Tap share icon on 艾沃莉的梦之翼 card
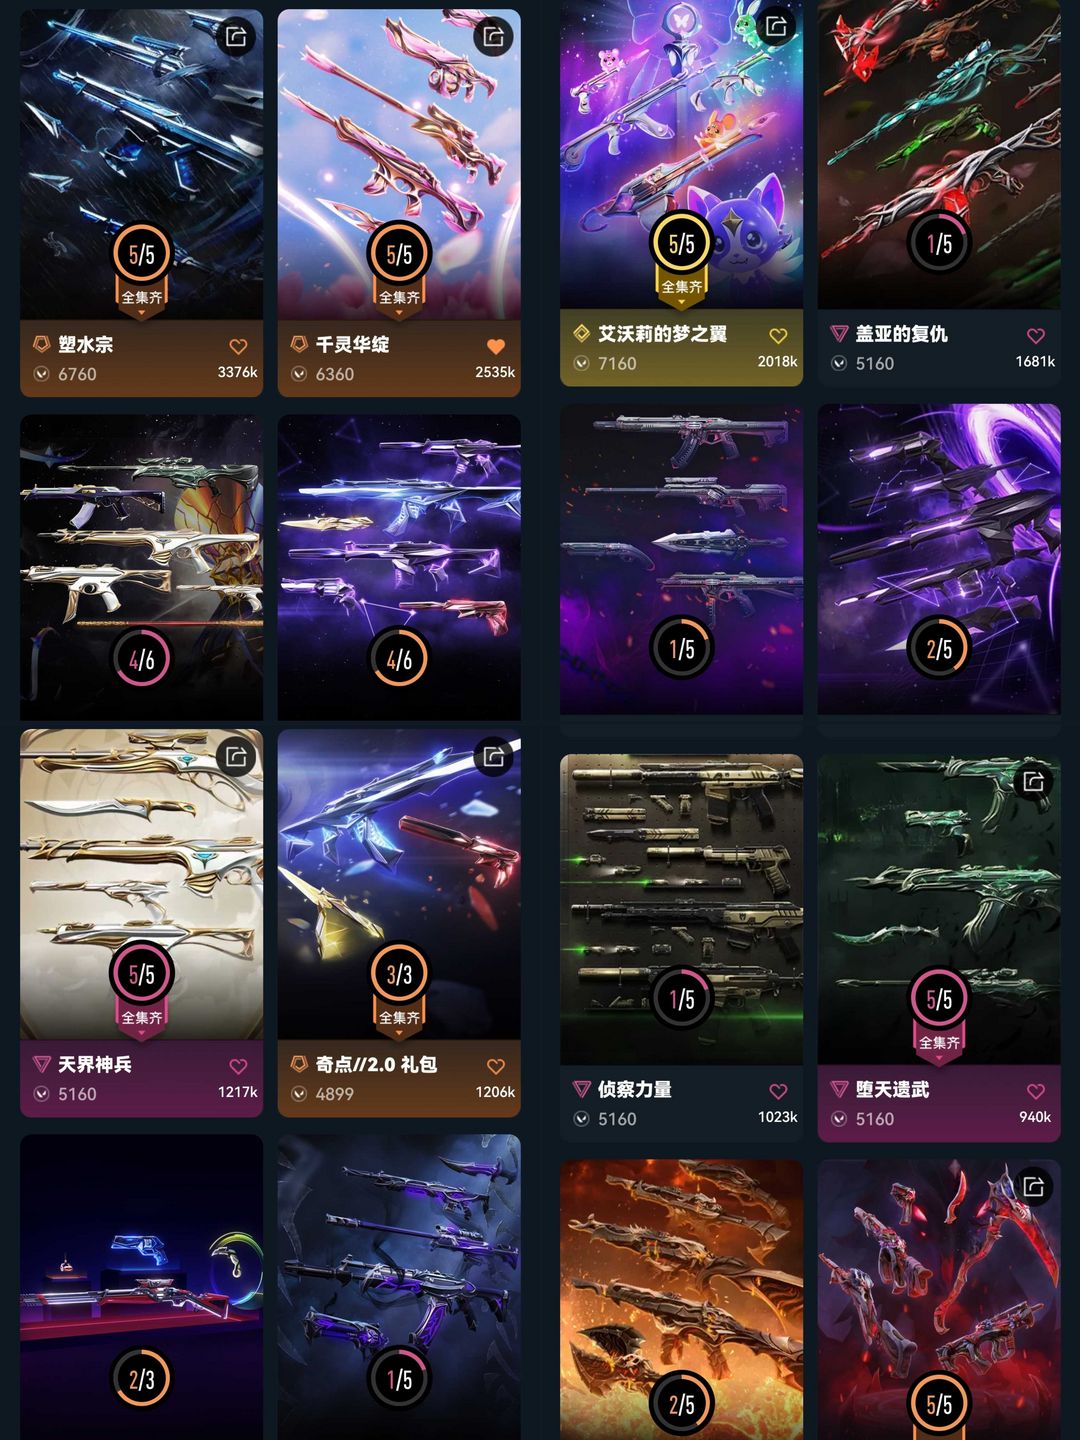This screenshot has width=1080, height=1440. 776,26
